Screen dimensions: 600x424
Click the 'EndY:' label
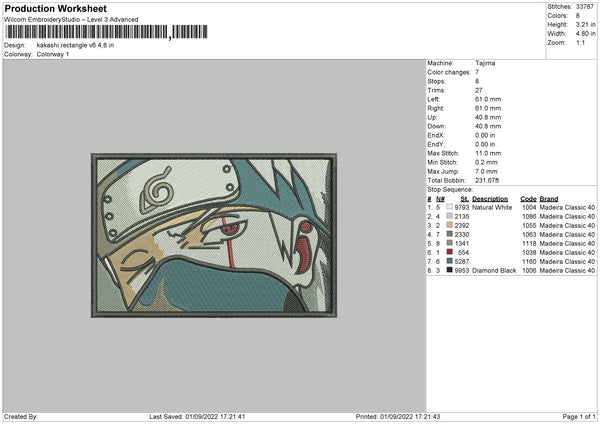(436, 144)
